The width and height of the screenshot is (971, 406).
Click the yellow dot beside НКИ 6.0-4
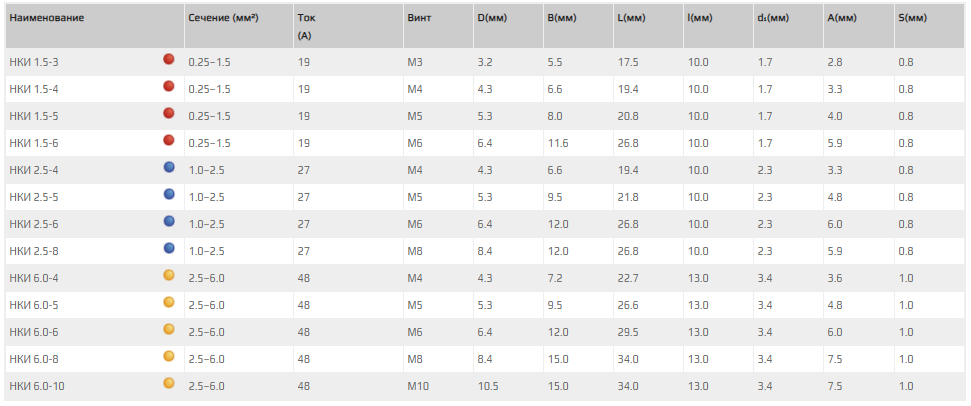coord(169,276)
